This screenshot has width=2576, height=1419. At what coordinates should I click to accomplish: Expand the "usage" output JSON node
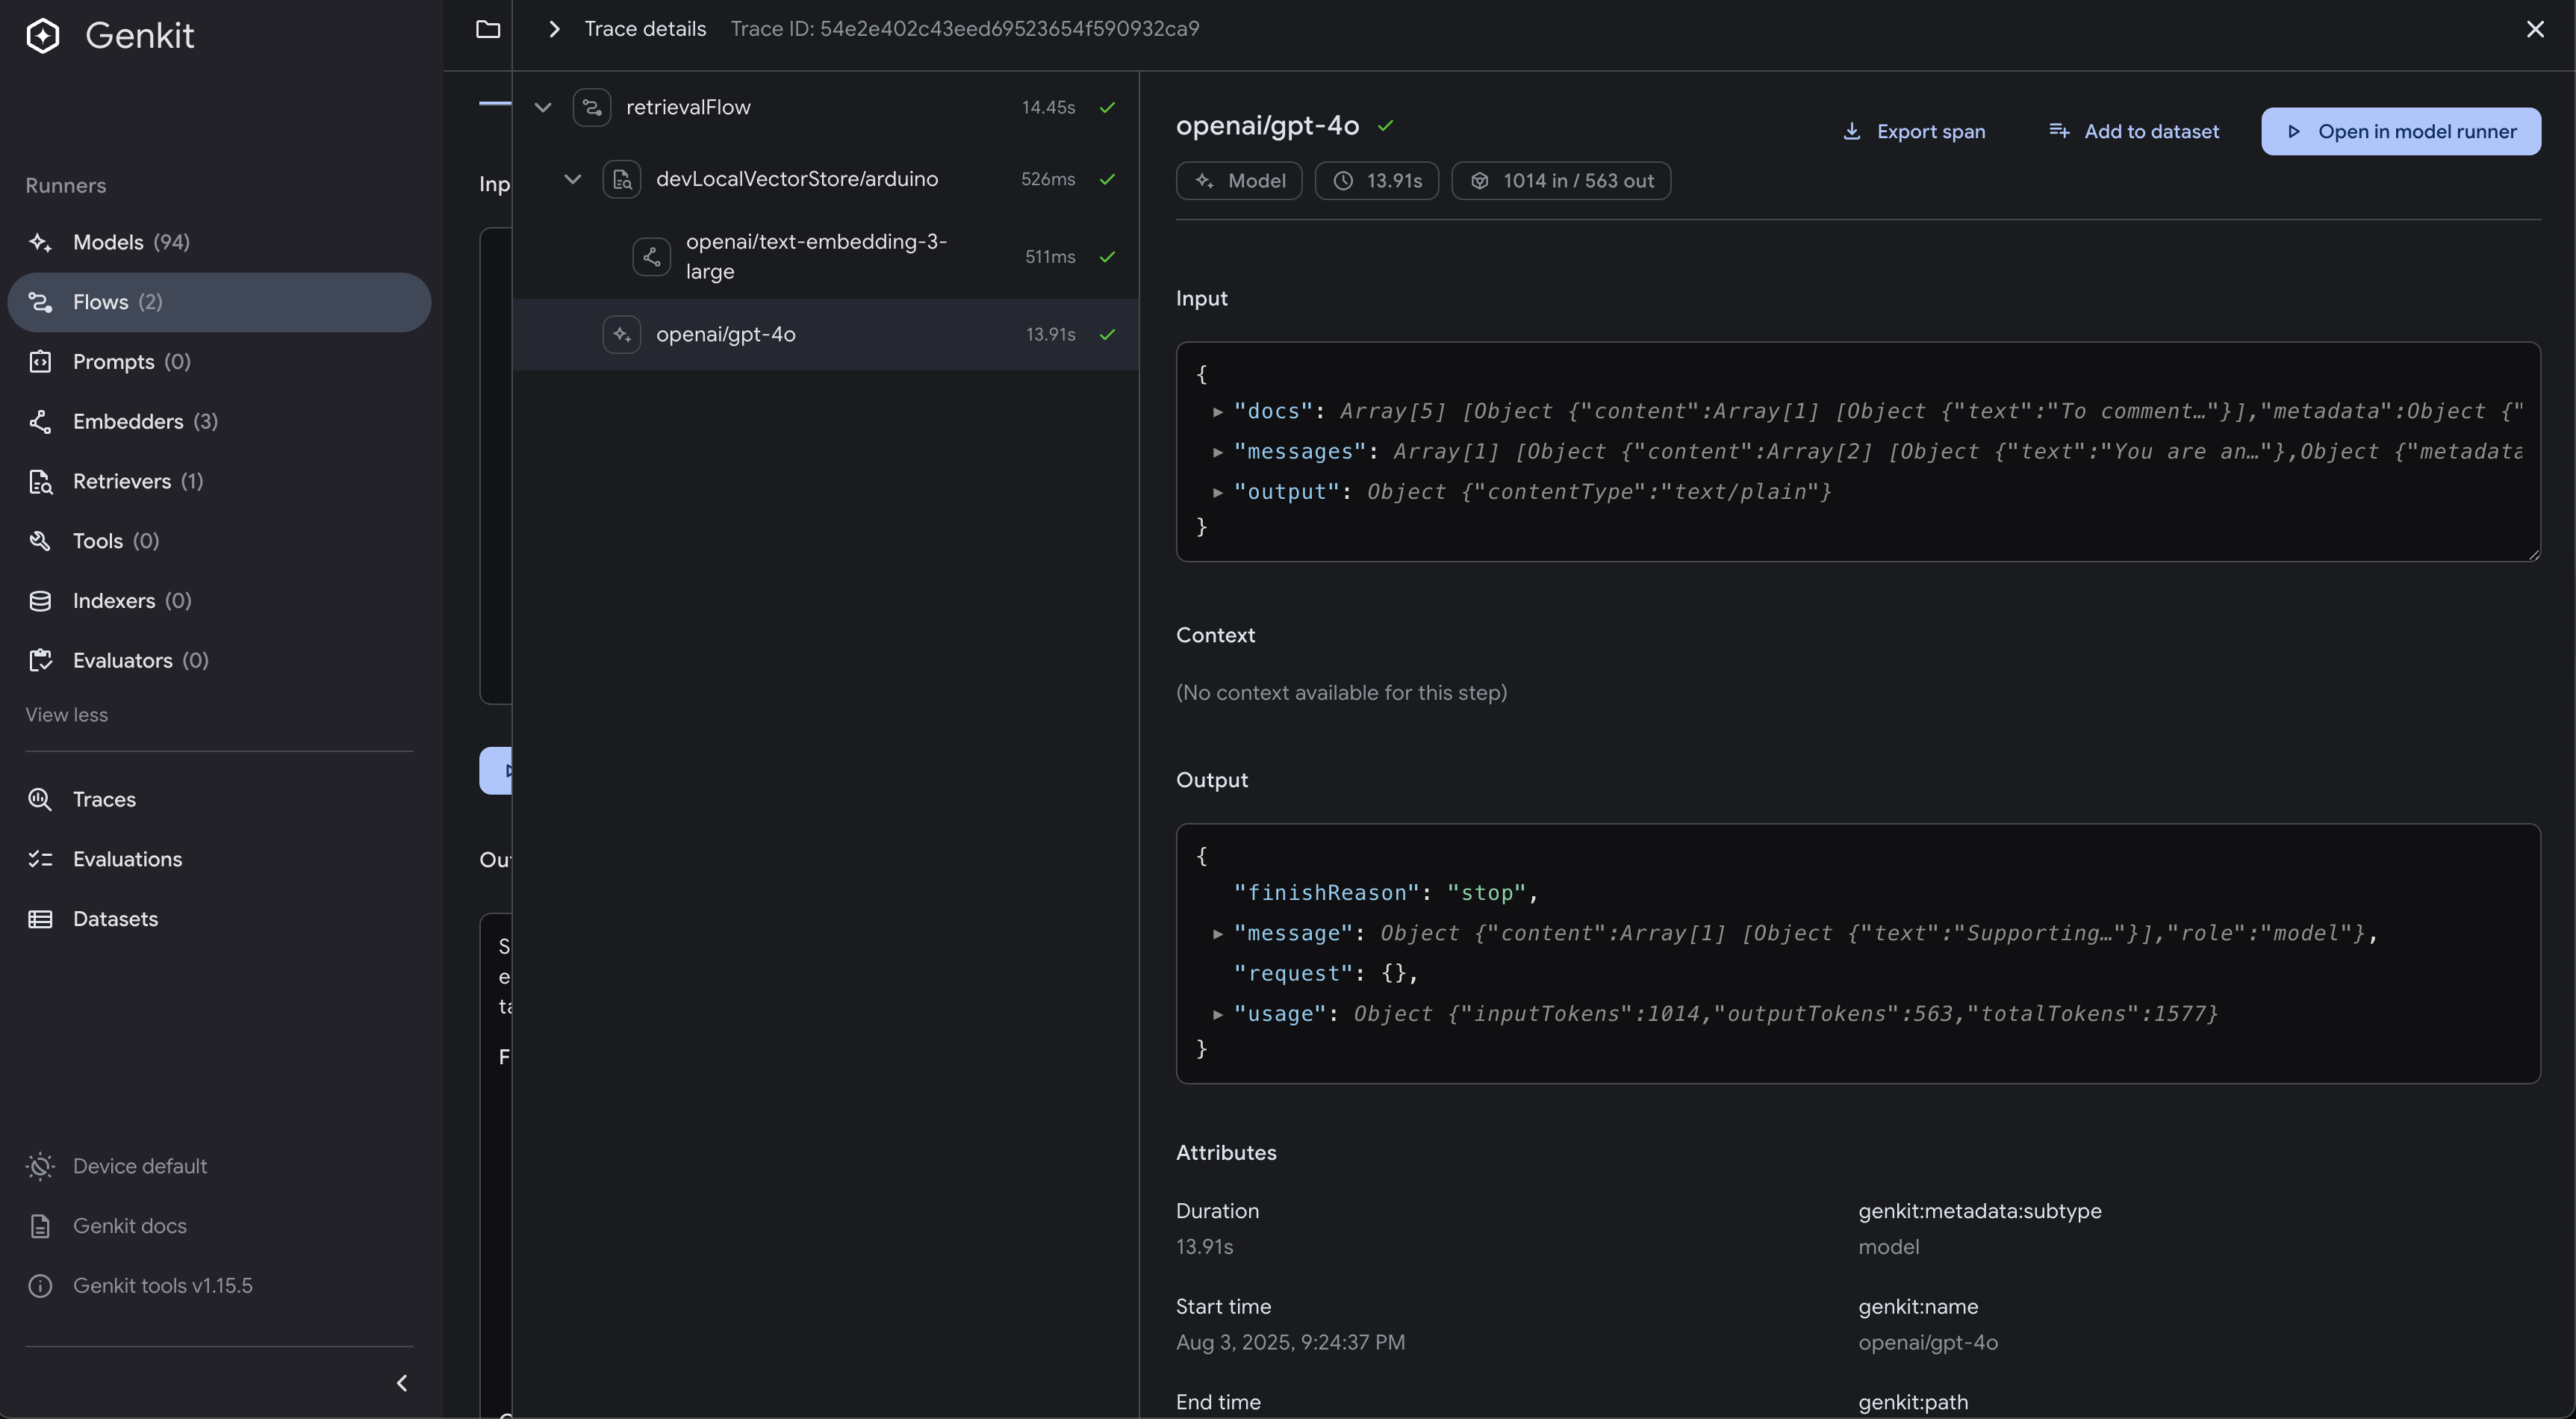(1218, 1014)
